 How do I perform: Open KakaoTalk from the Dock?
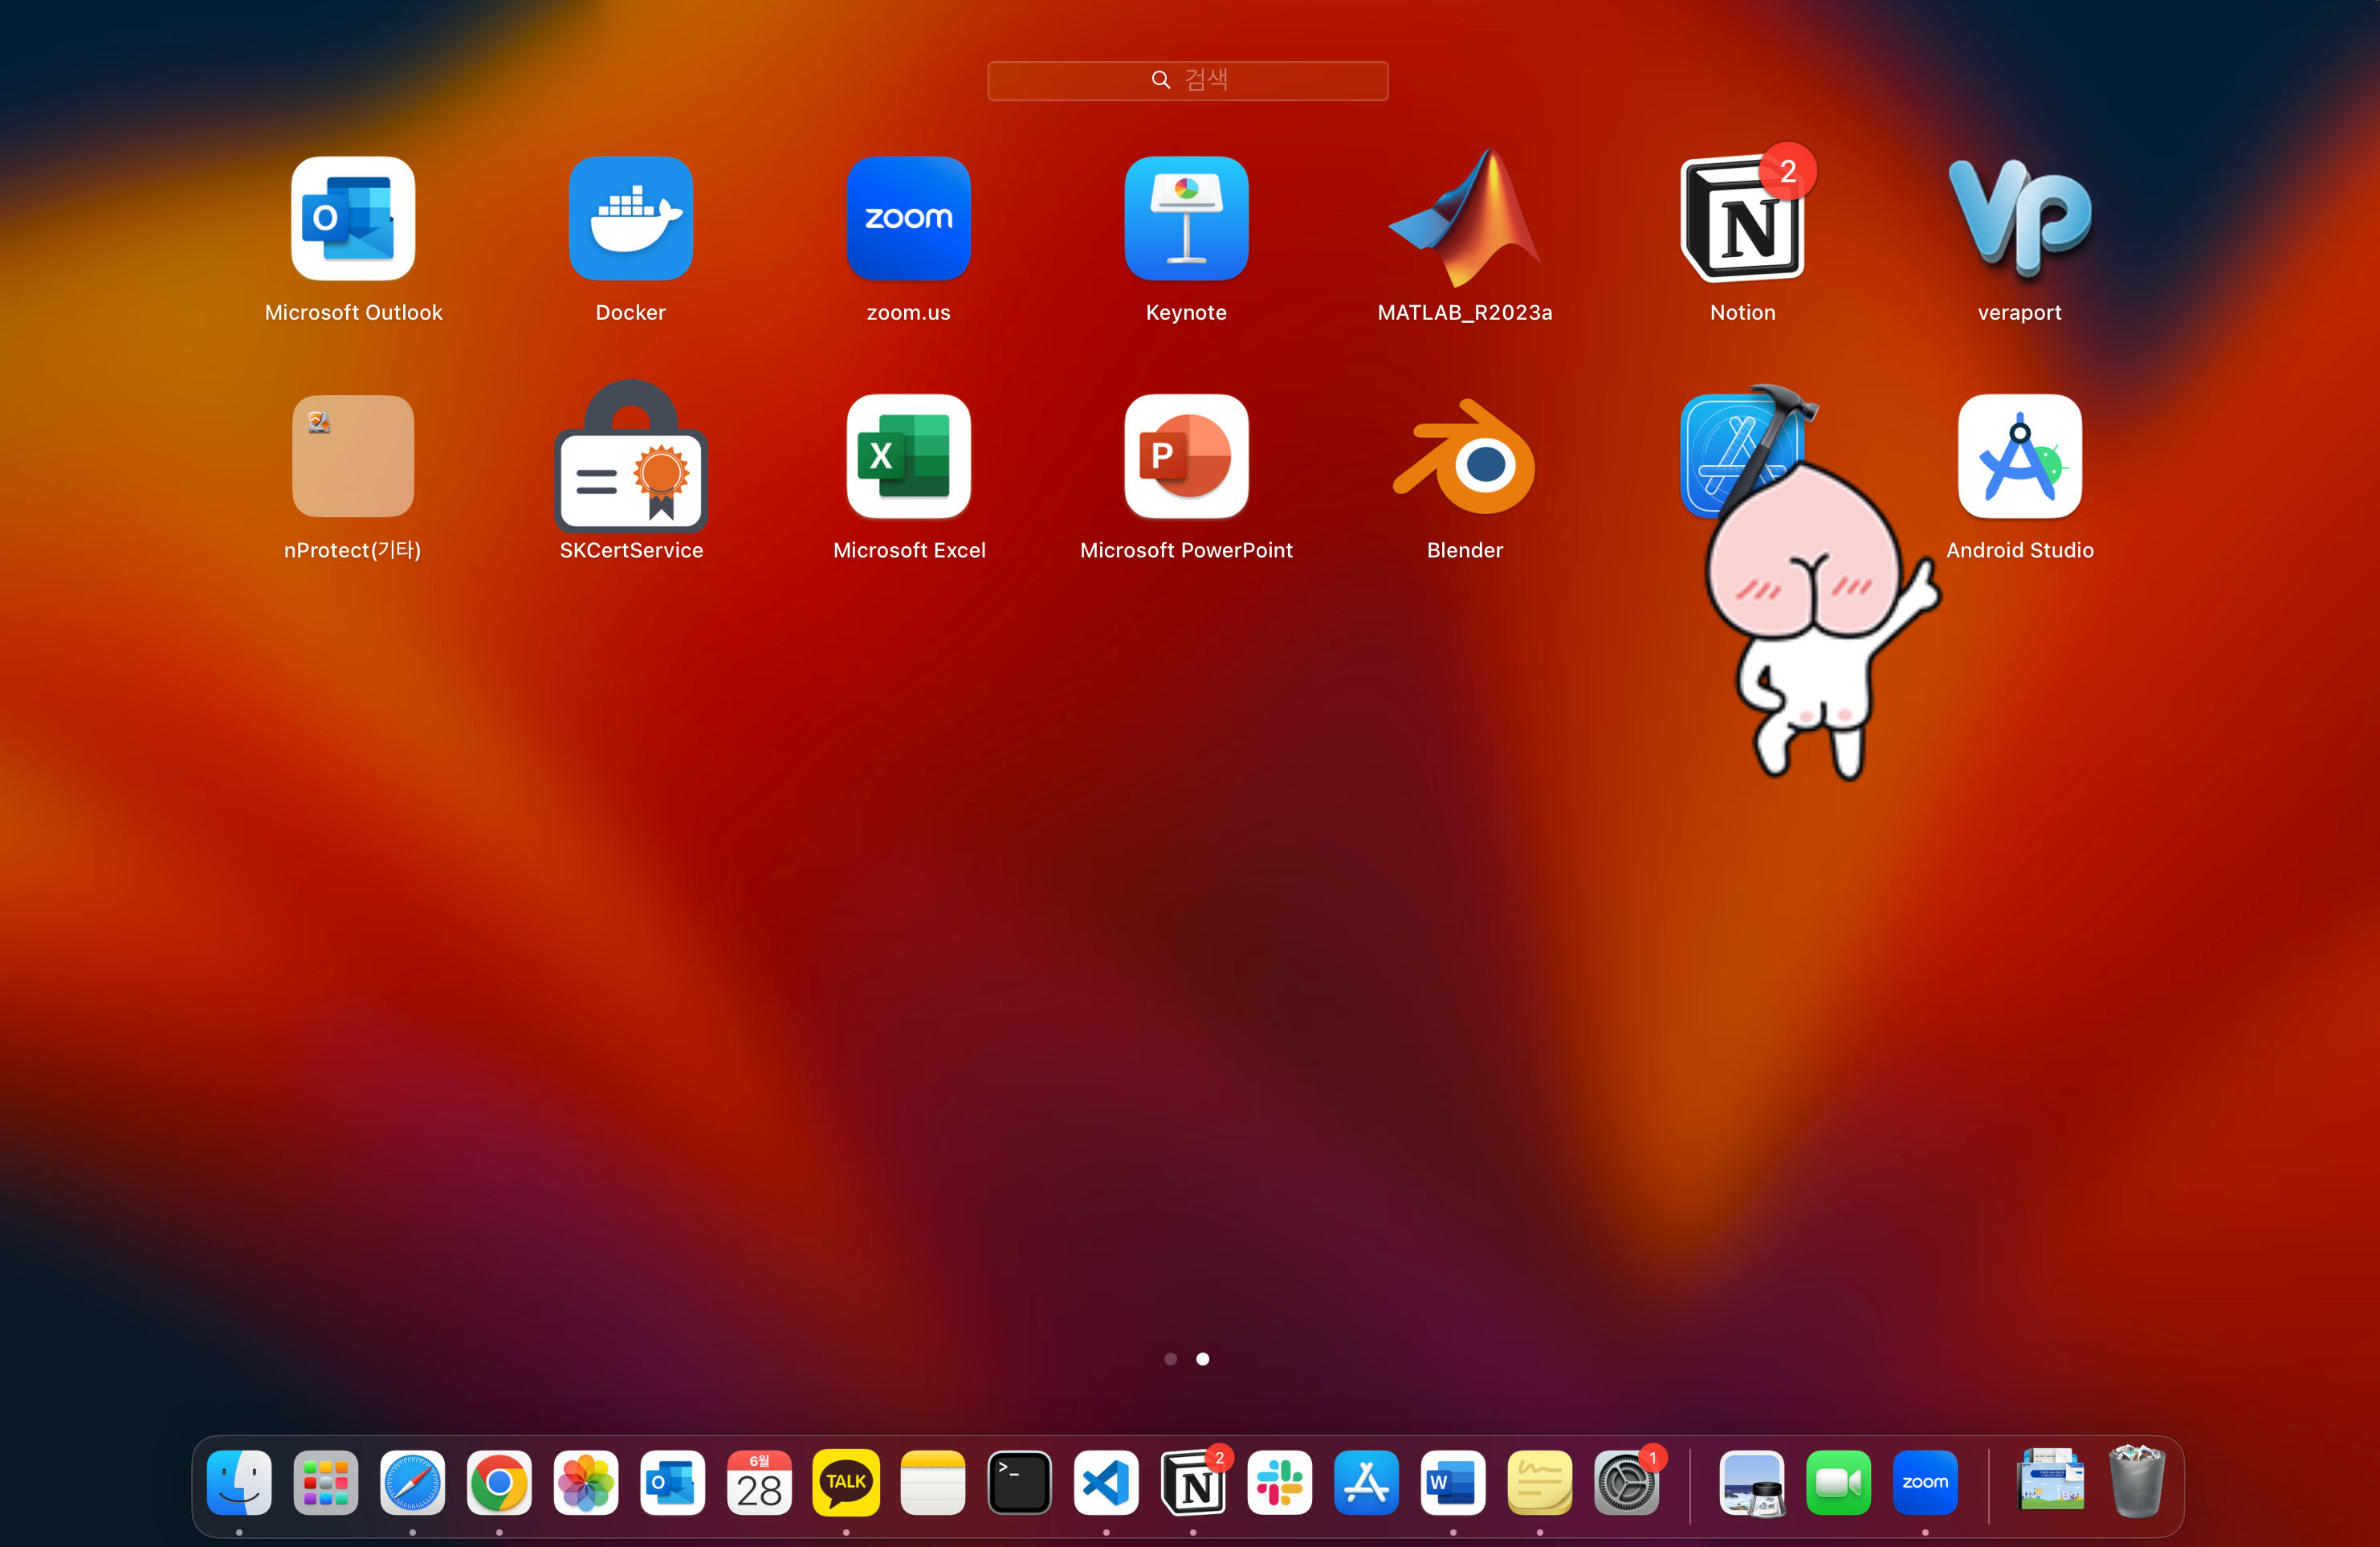[846, 1483]
